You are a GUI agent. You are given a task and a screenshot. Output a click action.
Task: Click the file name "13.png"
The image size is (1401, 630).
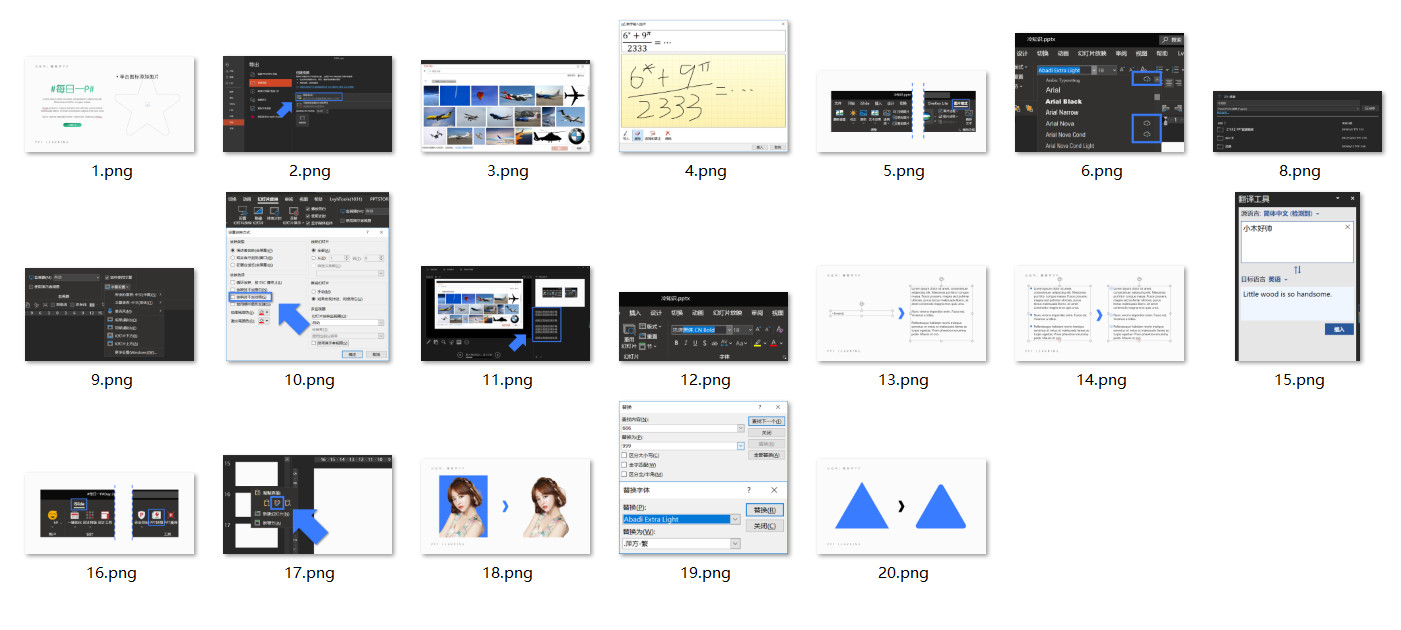point(902,380)
